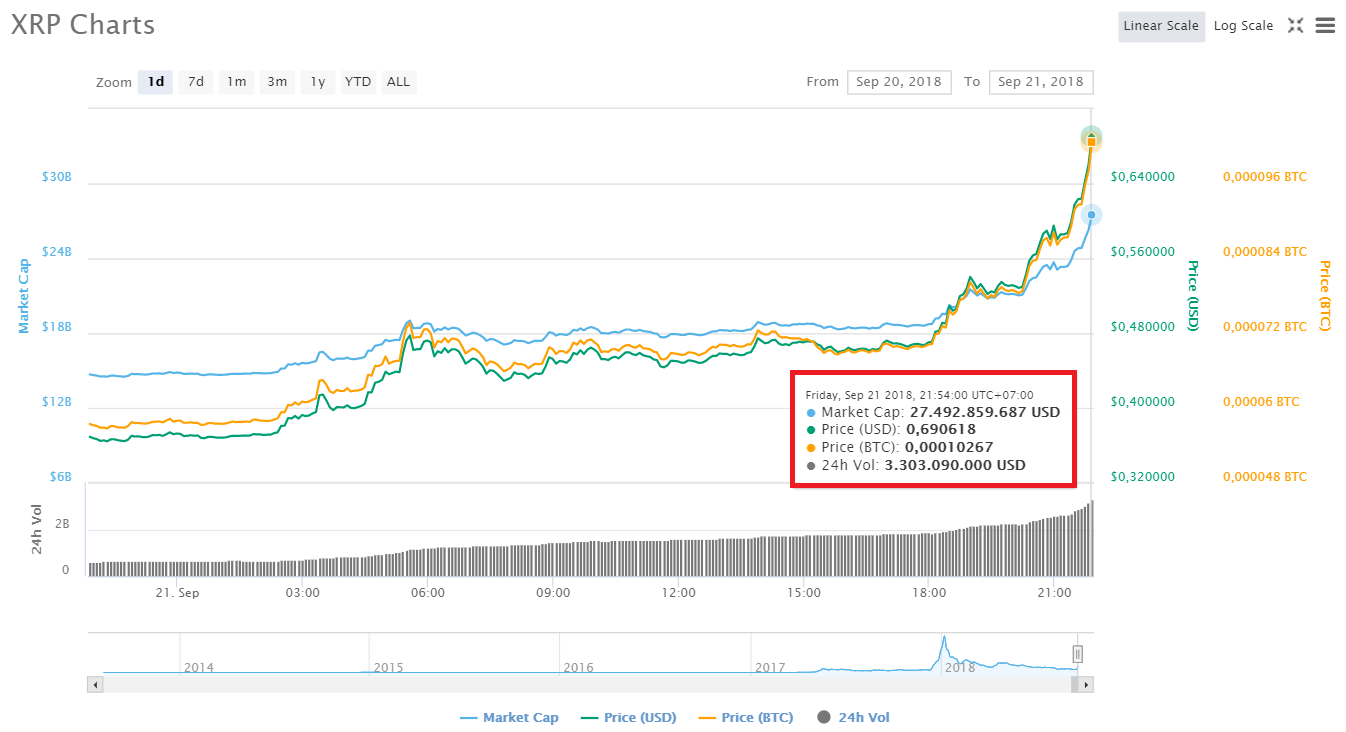Click the 0,00006 BTC axis label
1346x732 pixels.
[x=1261, y=402]
